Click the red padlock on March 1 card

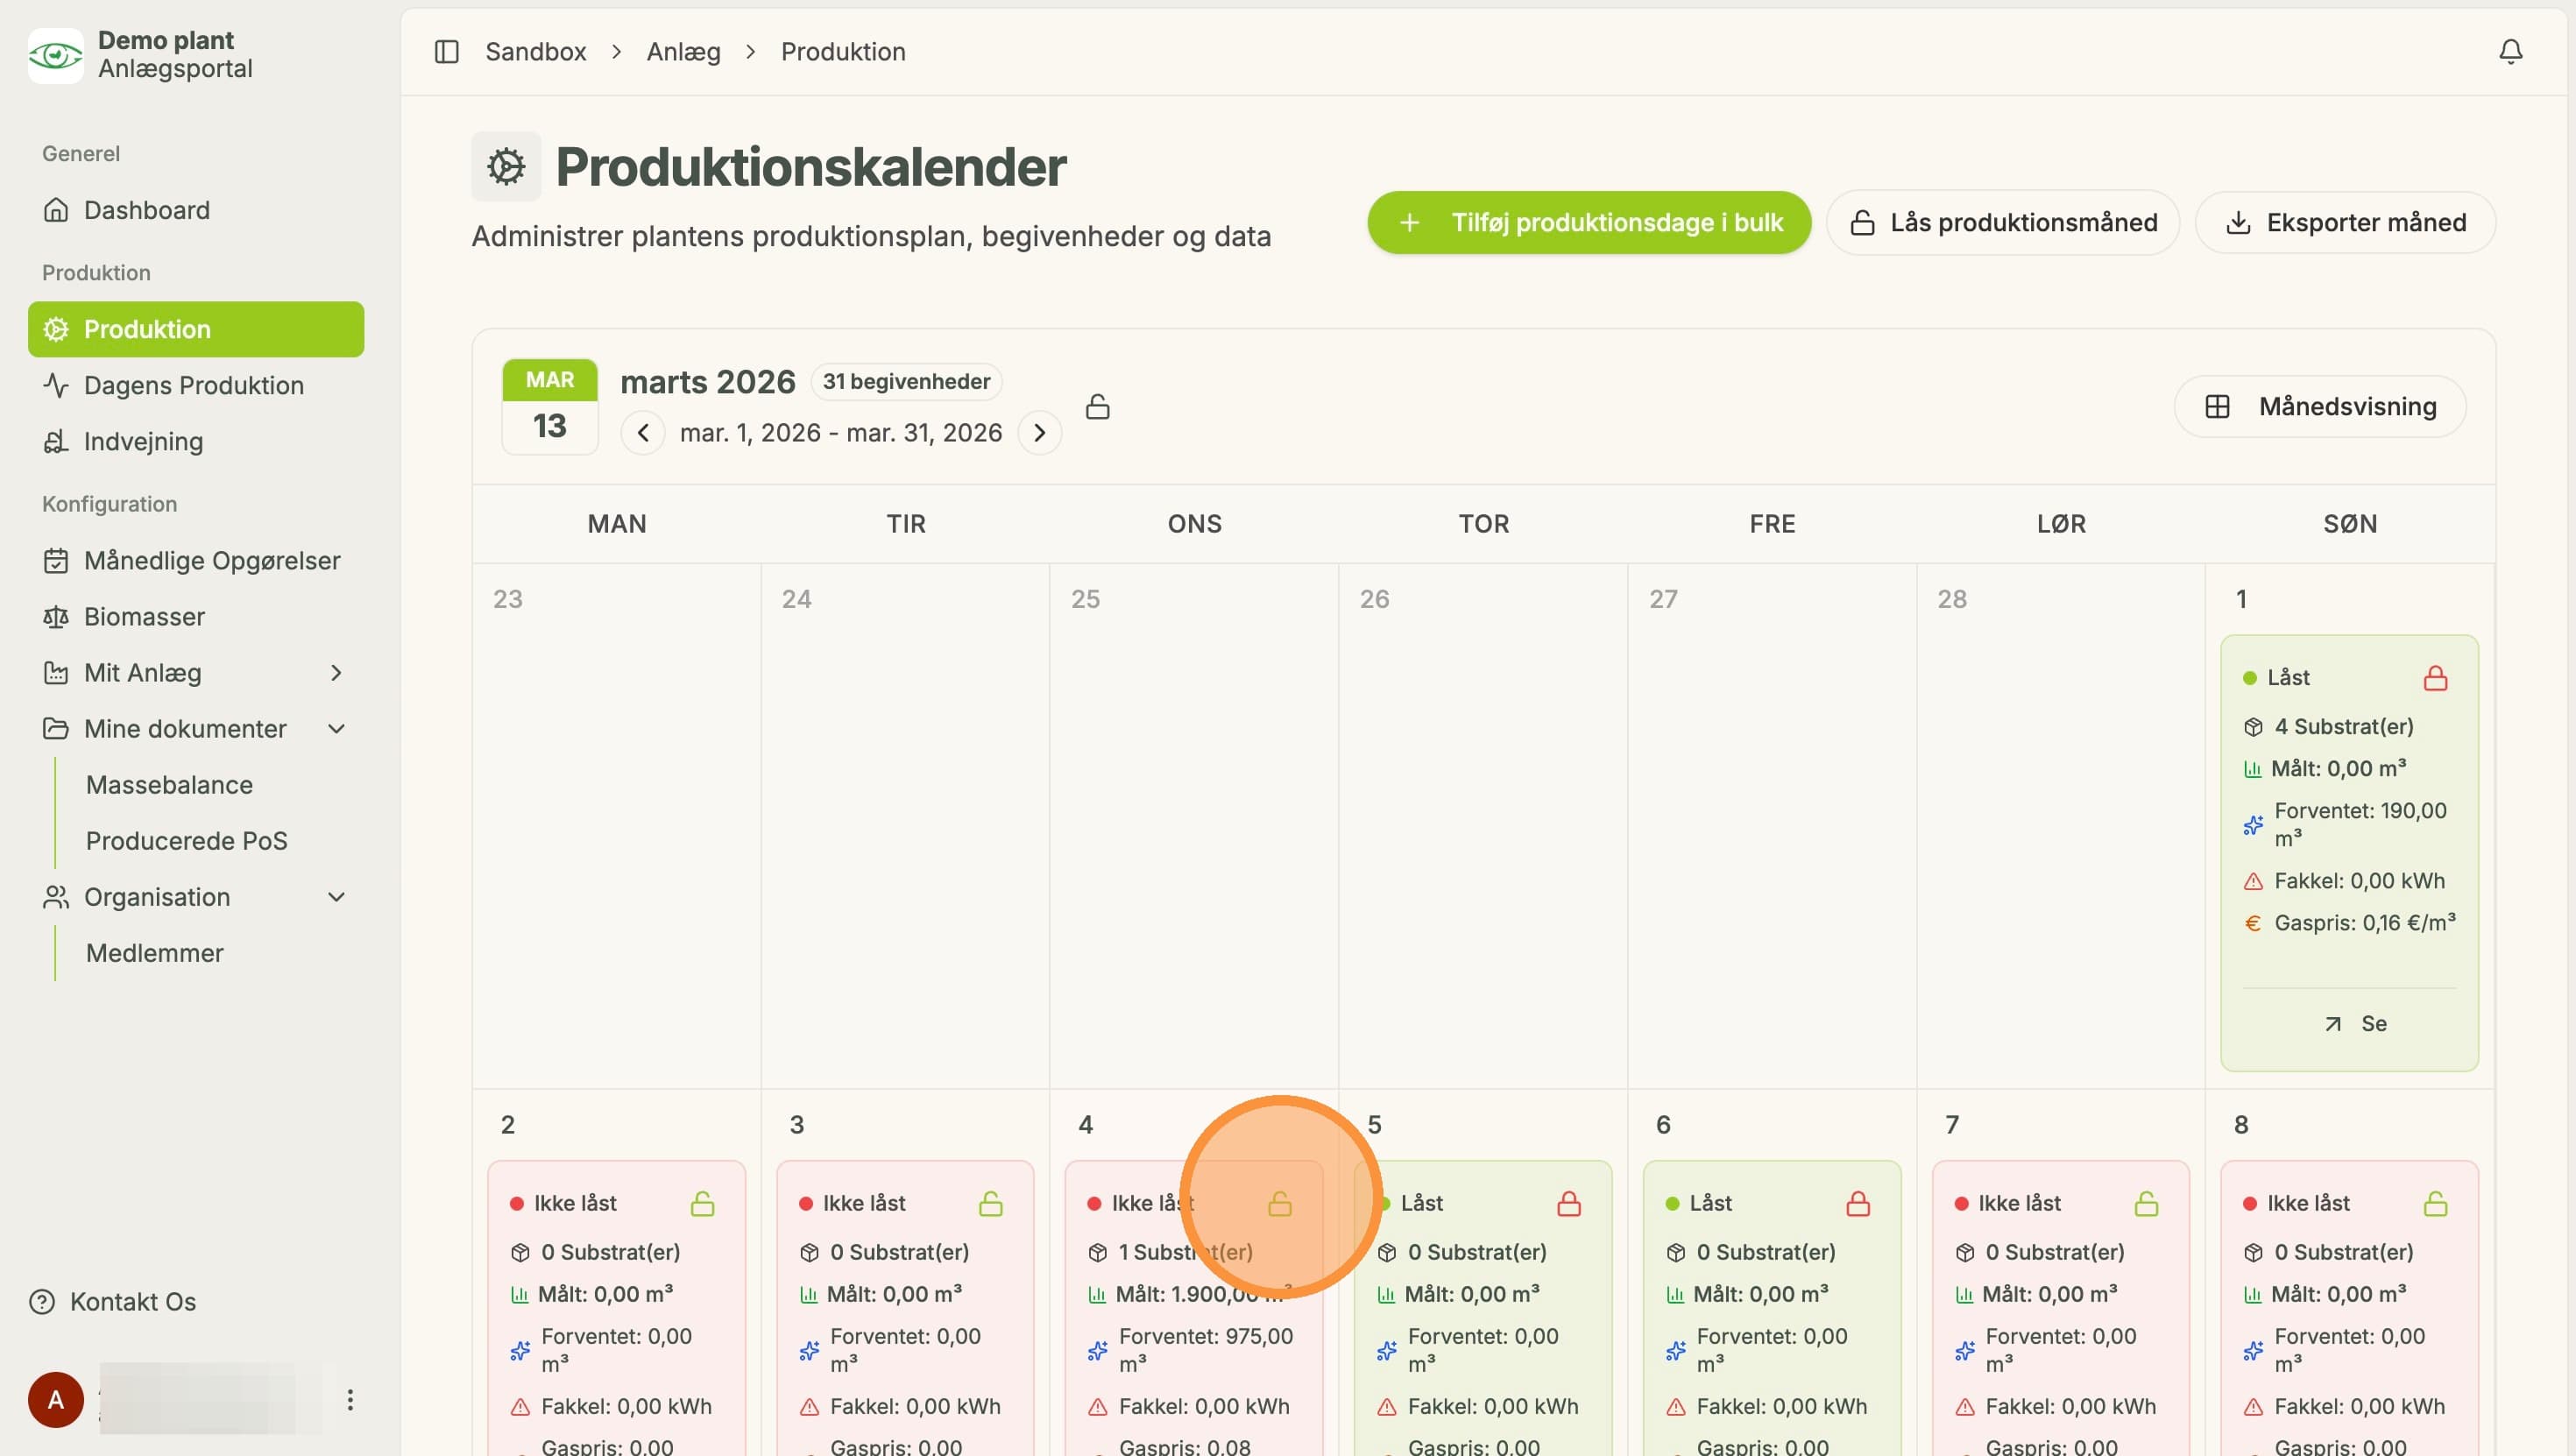tap(2435, 678)
